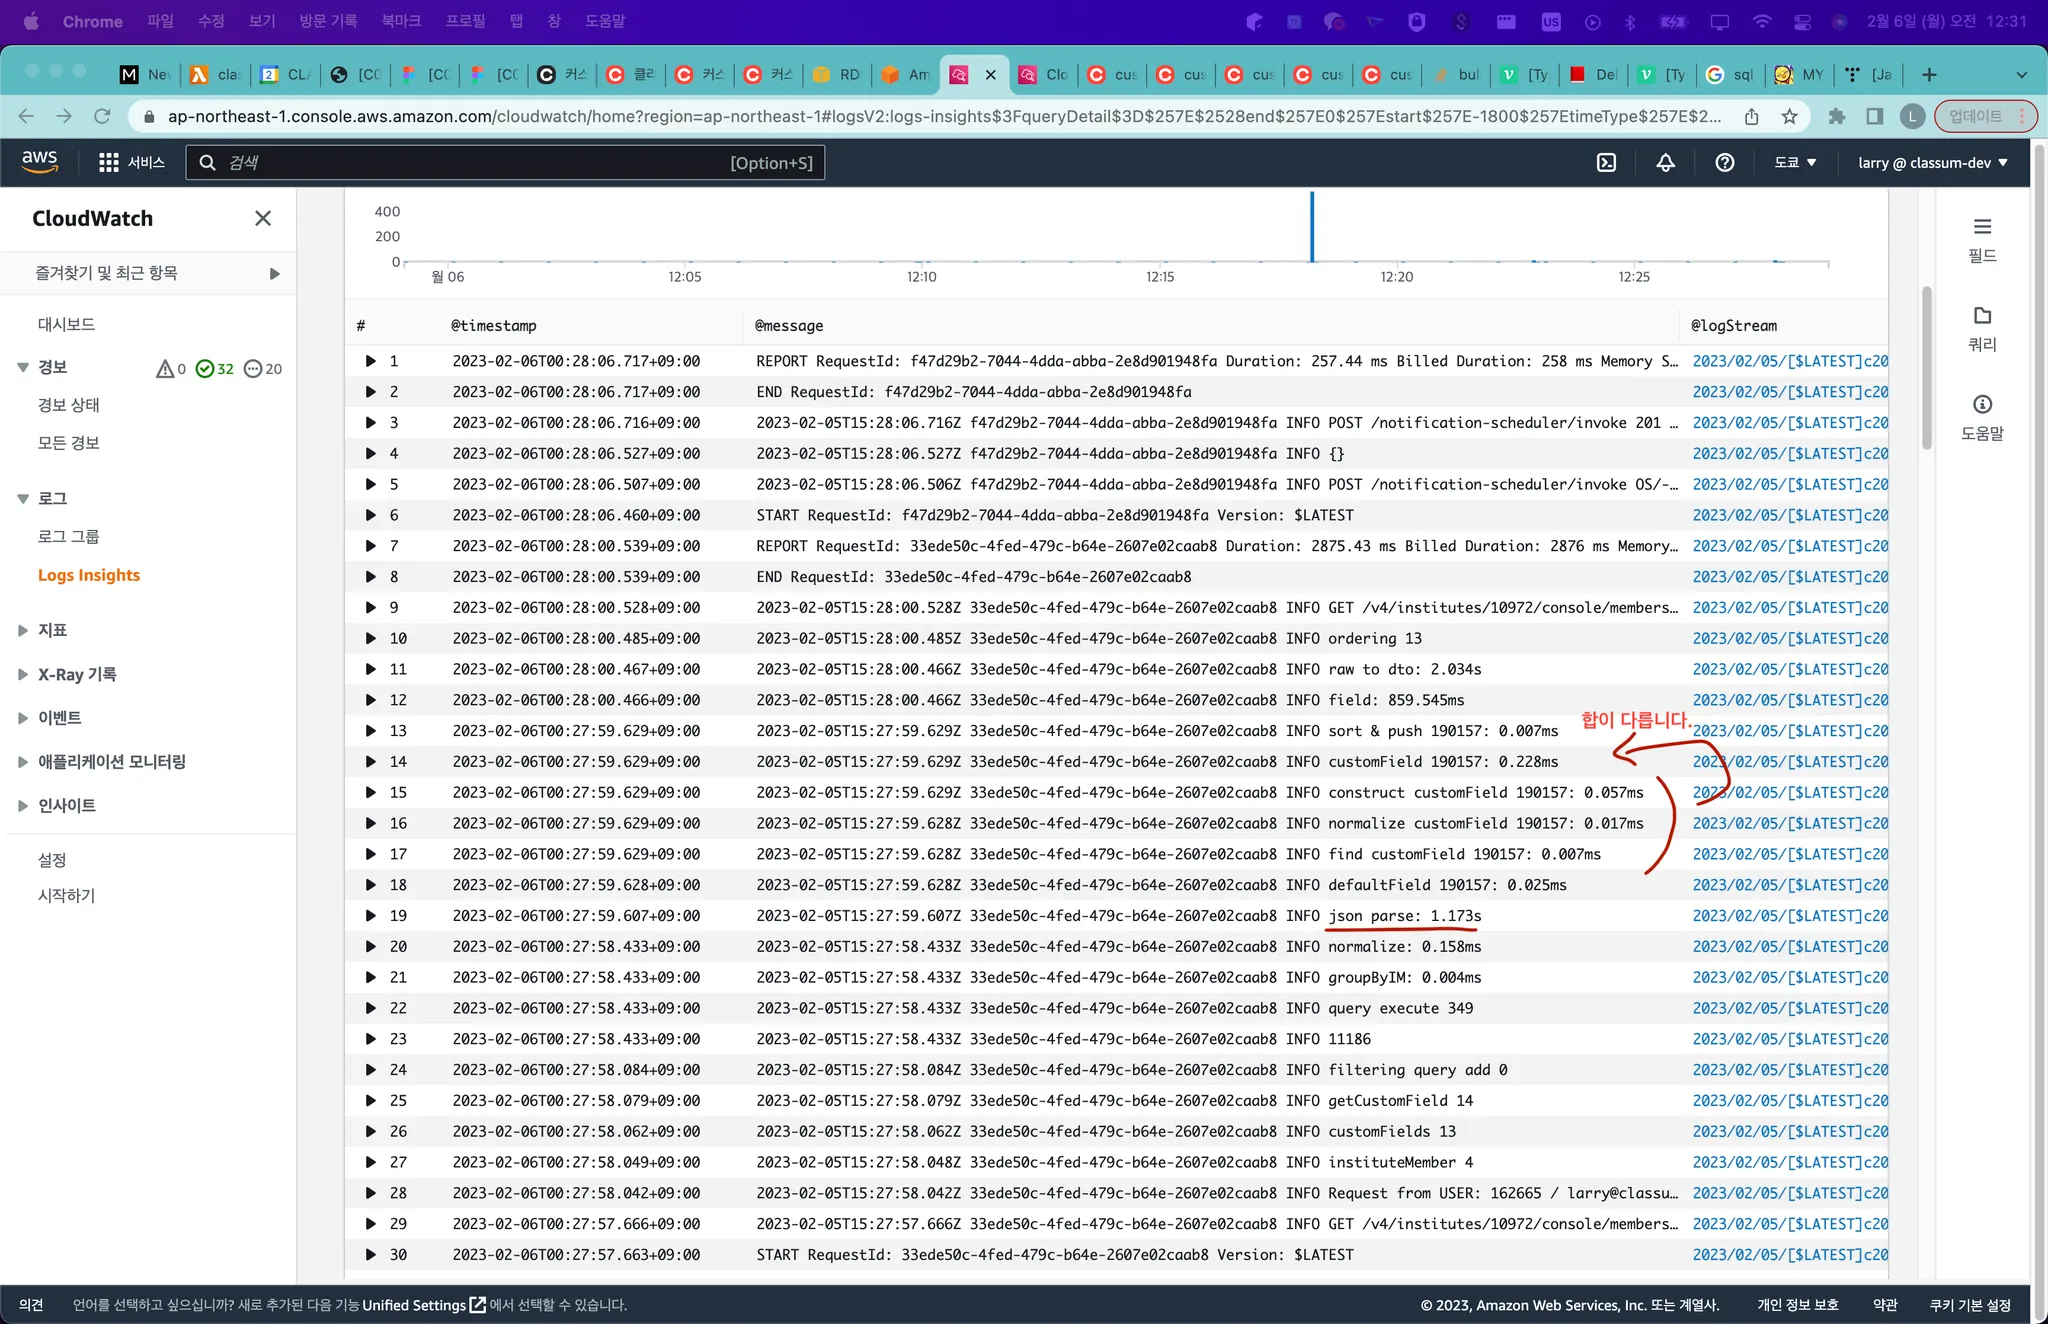The image size is (2048, 1324).
Task: Open the AWS notifications bell
Action: 1665,163
